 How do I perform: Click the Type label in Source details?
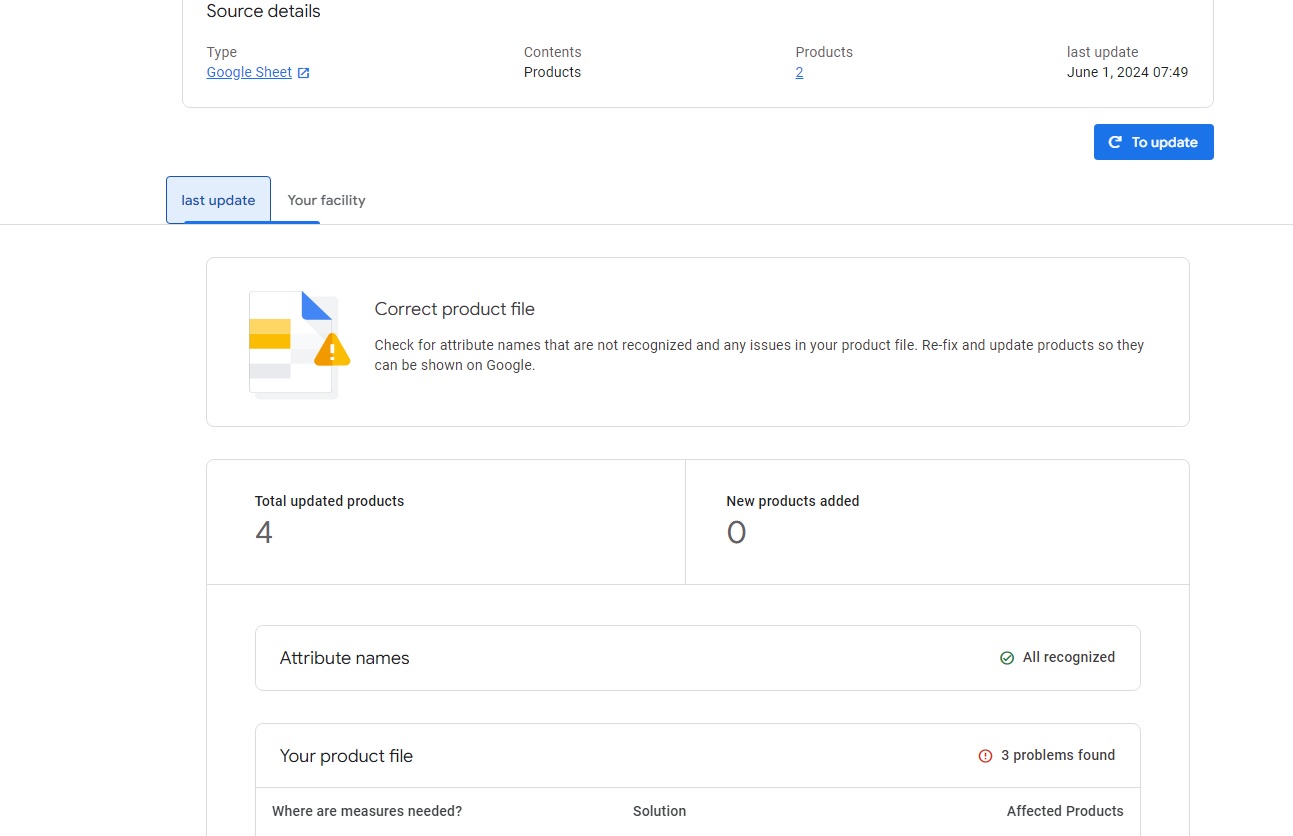tap(222, 52)
